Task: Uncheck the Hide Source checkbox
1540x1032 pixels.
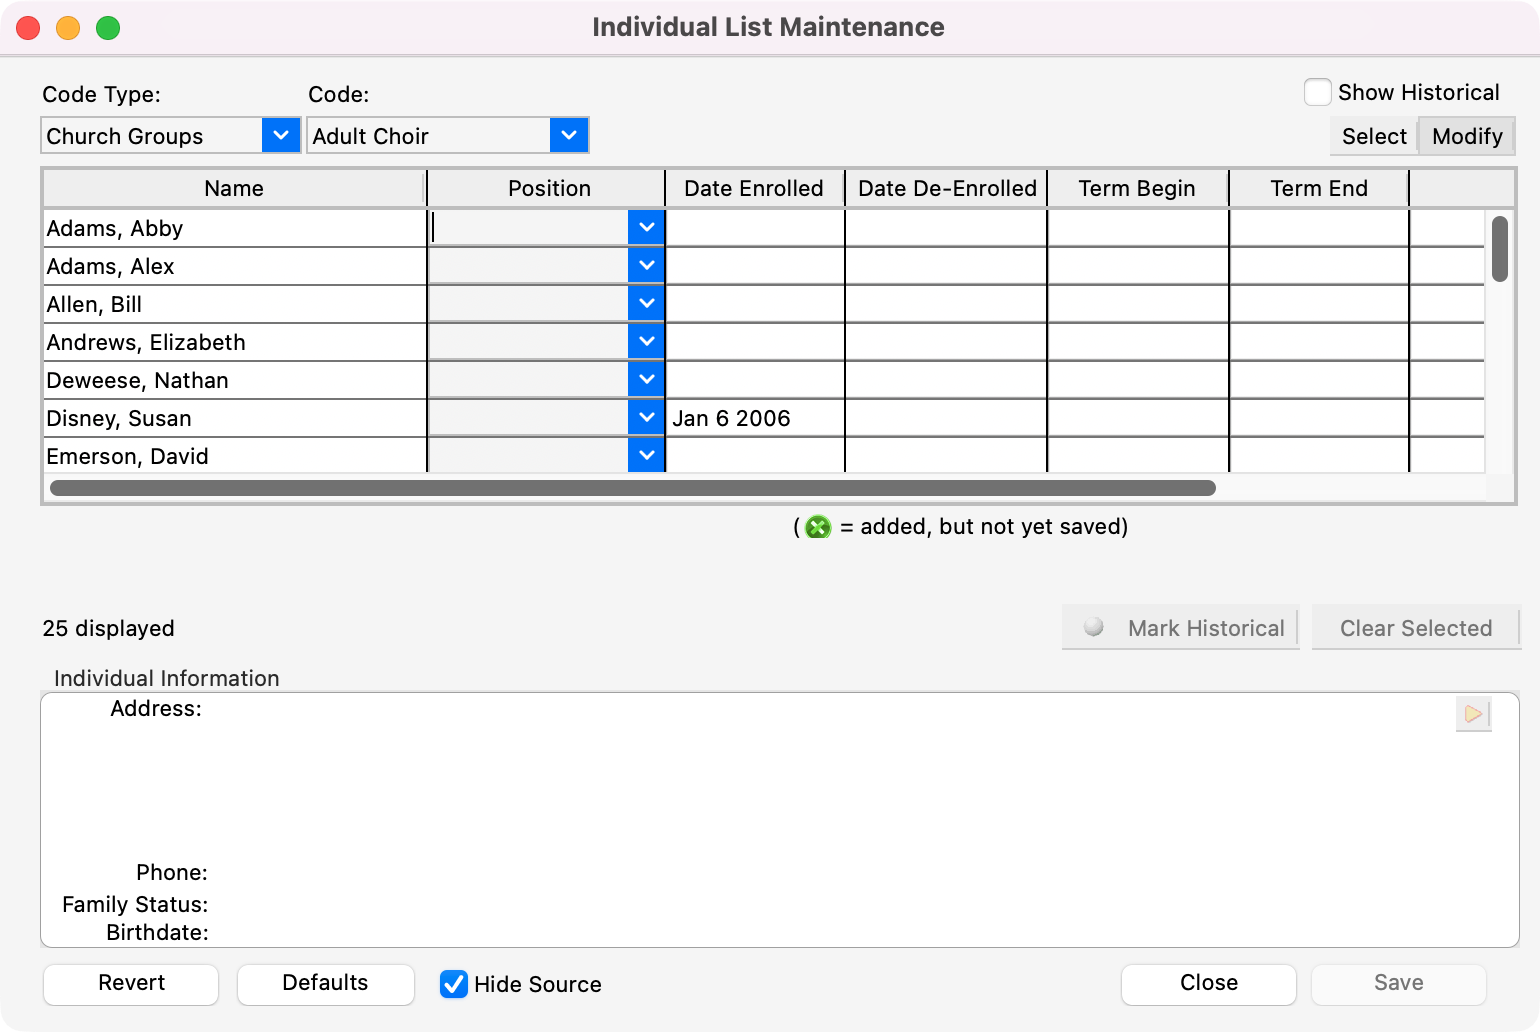Action: pyautogui.click(x=454, y=984)
